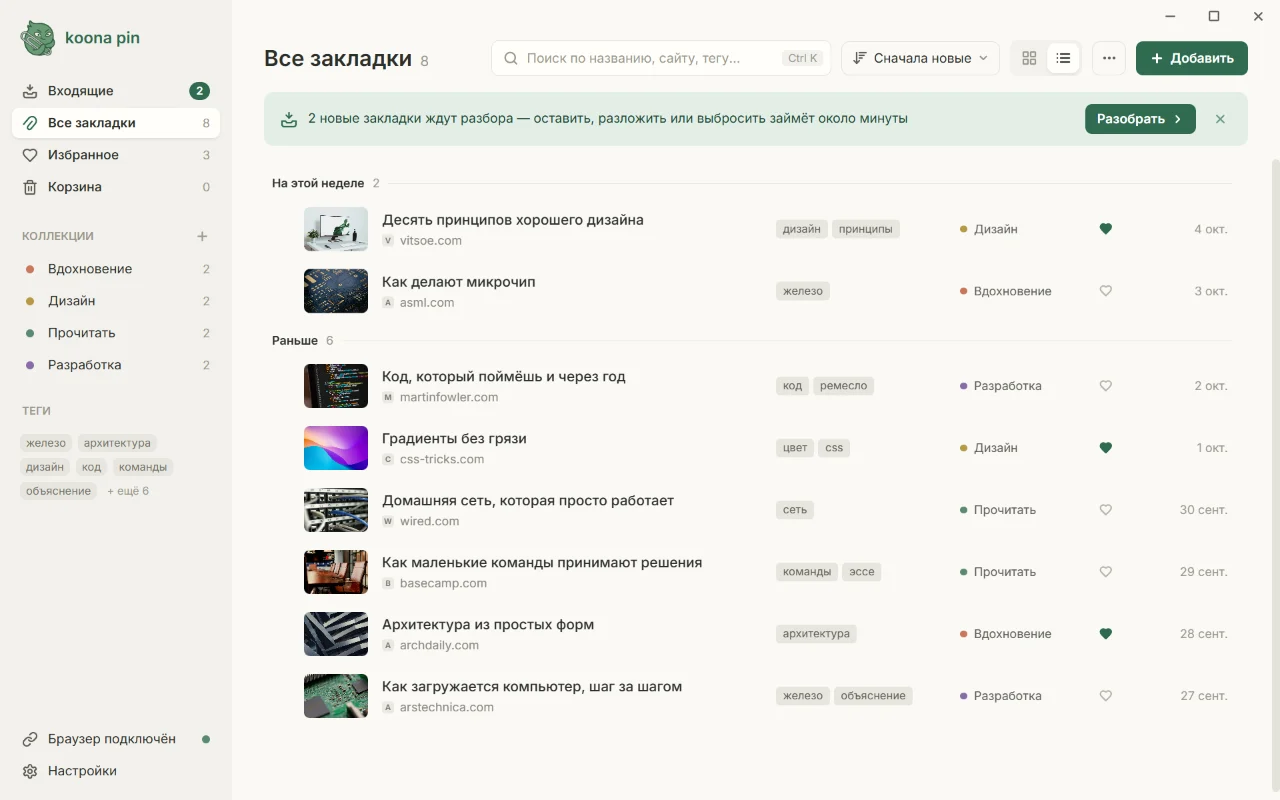This screenshot has height=800, width=1280.
Task: Open the three-dots more options menu
Action: [1109, 58]
